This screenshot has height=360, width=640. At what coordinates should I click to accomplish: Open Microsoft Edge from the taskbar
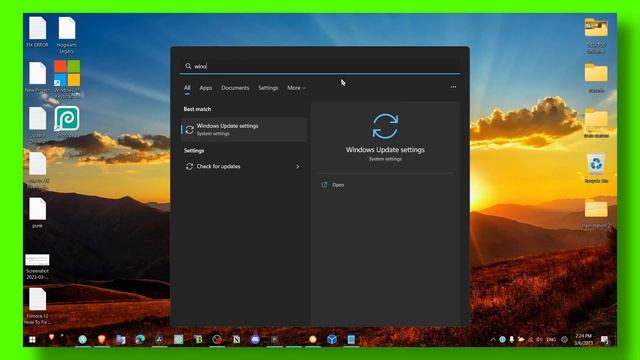pyautogui.click(x=140, y=339)
